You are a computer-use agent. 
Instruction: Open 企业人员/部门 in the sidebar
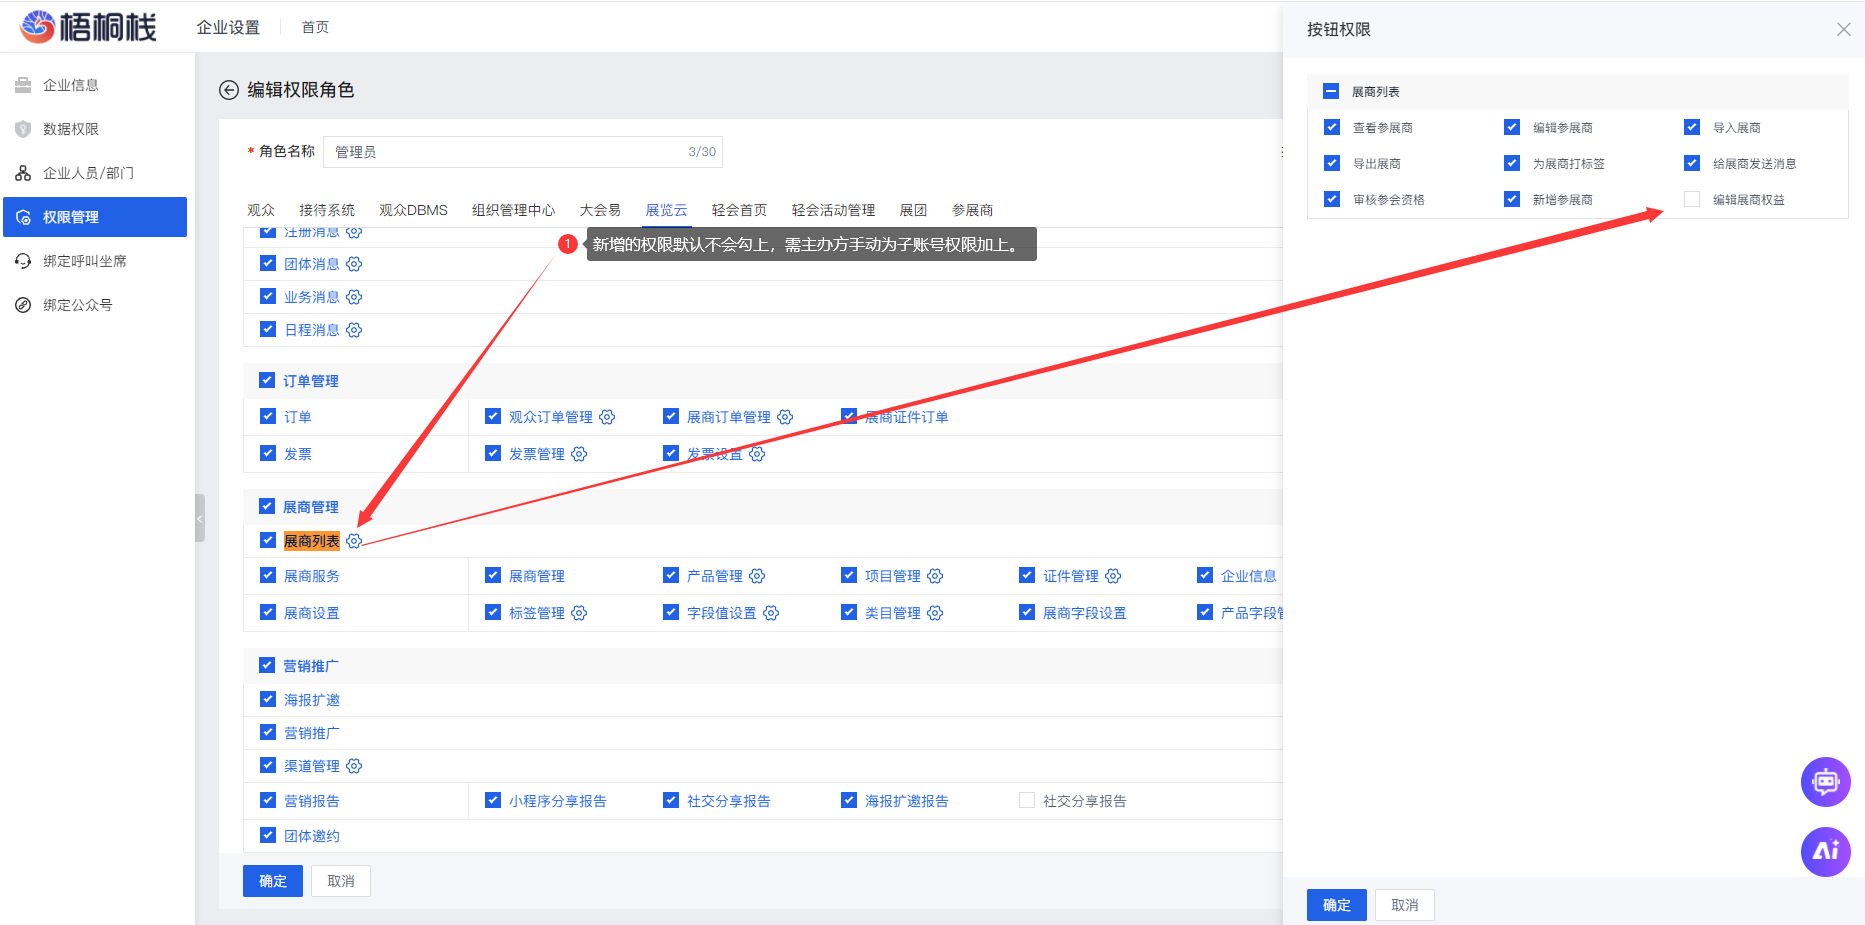tap(88, 173)
